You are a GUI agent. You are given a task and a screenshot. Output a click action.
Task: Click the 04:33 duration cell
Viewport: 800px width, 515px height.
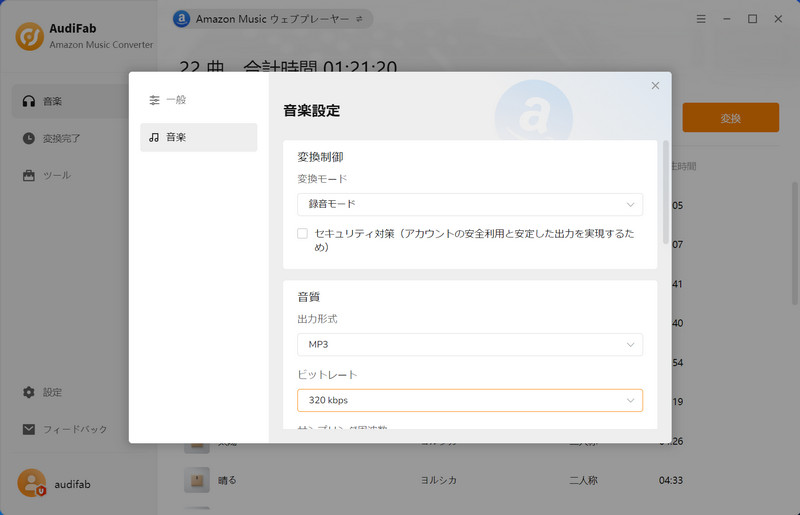click(x=670, y=480)
